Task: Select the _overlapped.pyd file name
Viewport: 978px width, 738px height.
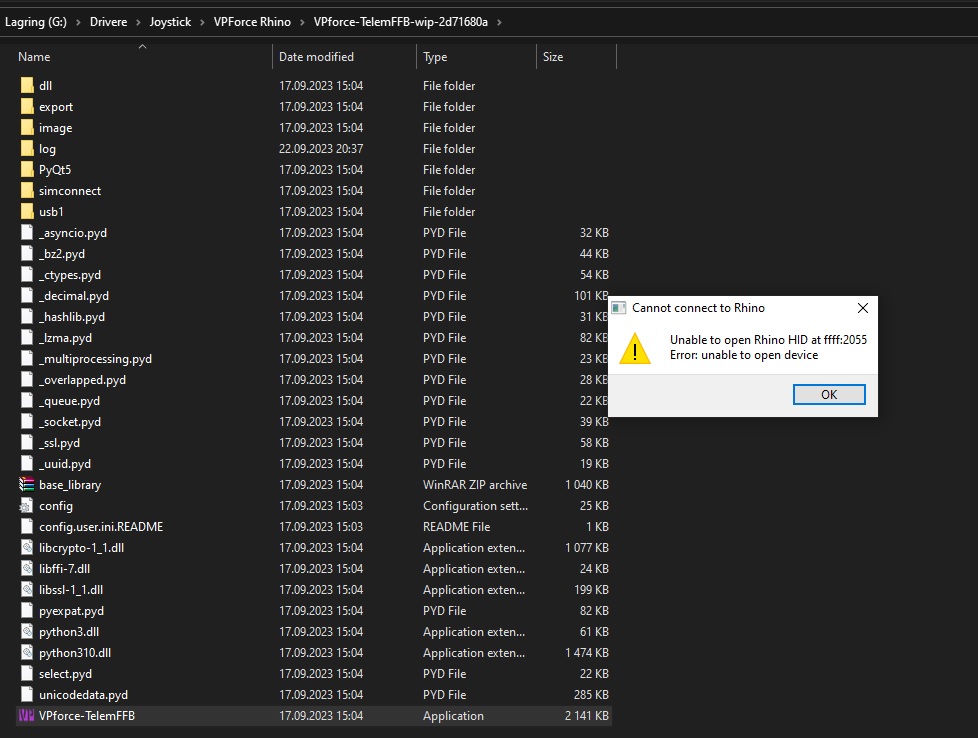Action: pyautogui.click(x=82, y=379)
